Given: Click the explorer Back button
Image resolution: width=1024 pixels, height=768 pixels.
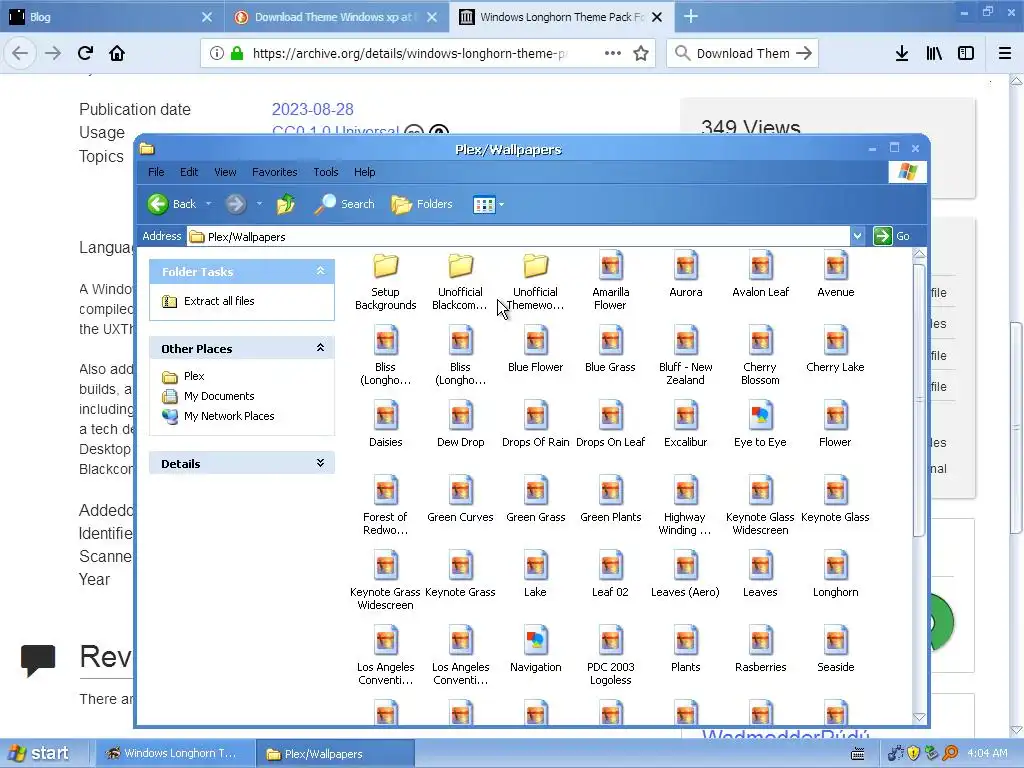Looking at the screenshot, I should tap(172, 204).
